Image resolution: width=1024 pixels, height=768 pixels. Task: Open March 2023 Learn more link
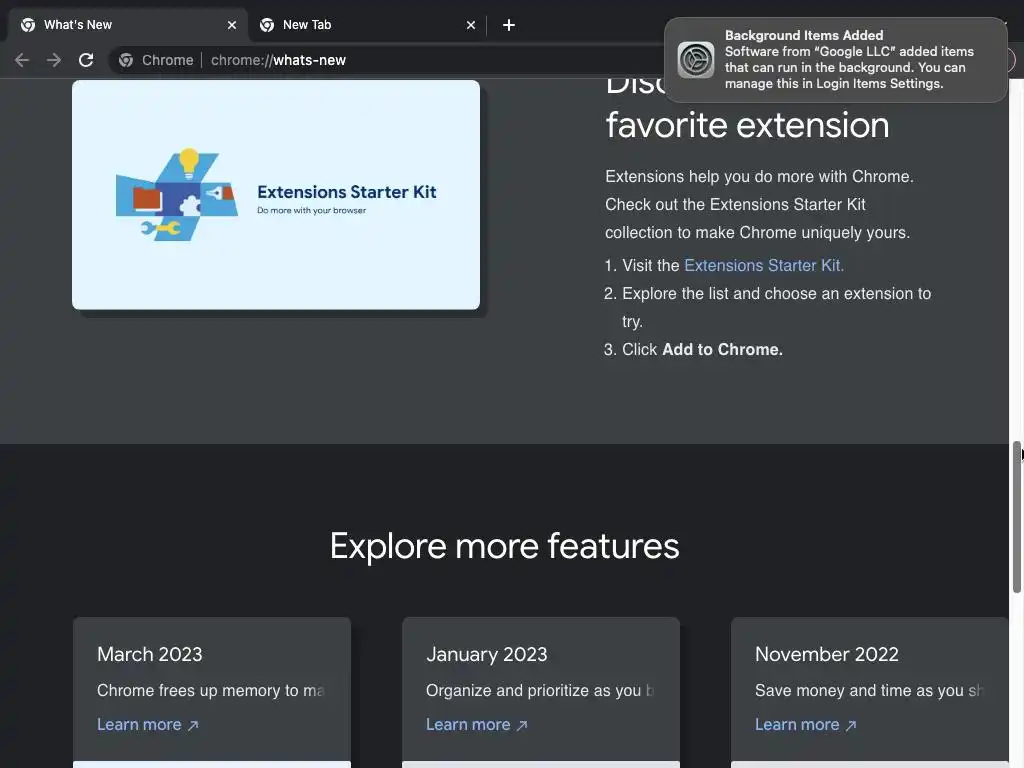pos(147,724)
